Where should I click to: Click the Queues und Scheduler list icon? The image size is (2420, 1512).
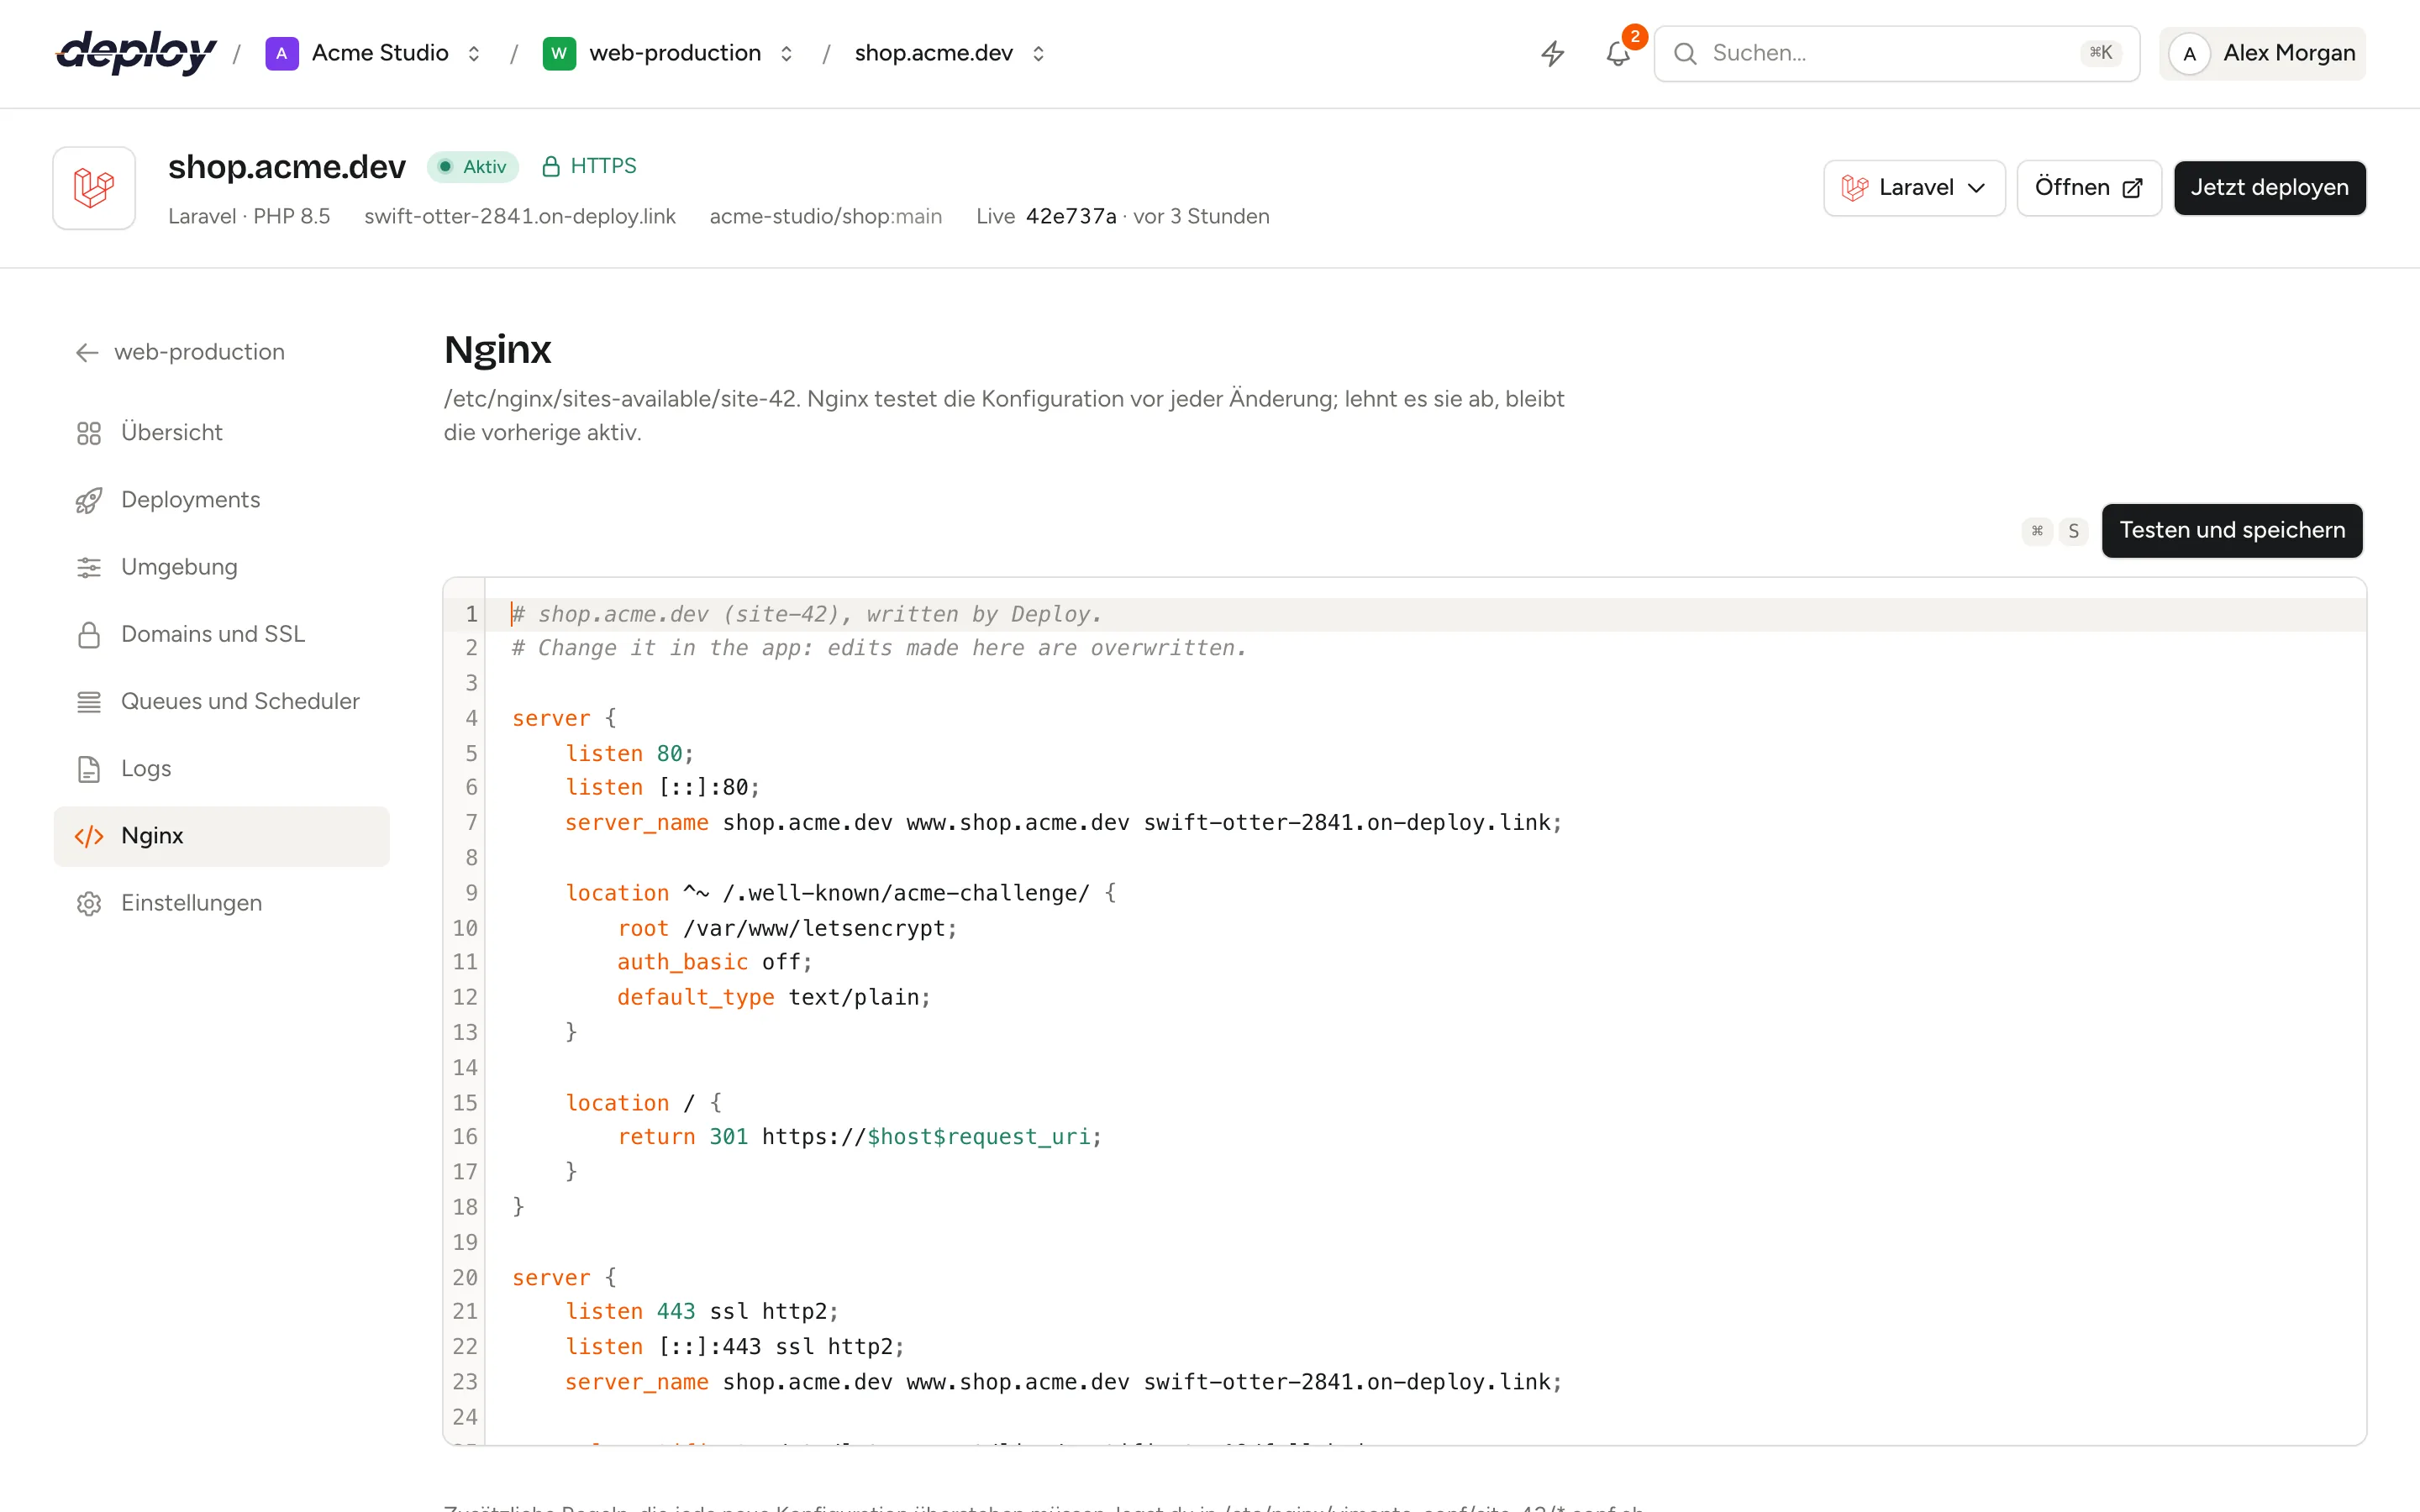pos(89,702)
